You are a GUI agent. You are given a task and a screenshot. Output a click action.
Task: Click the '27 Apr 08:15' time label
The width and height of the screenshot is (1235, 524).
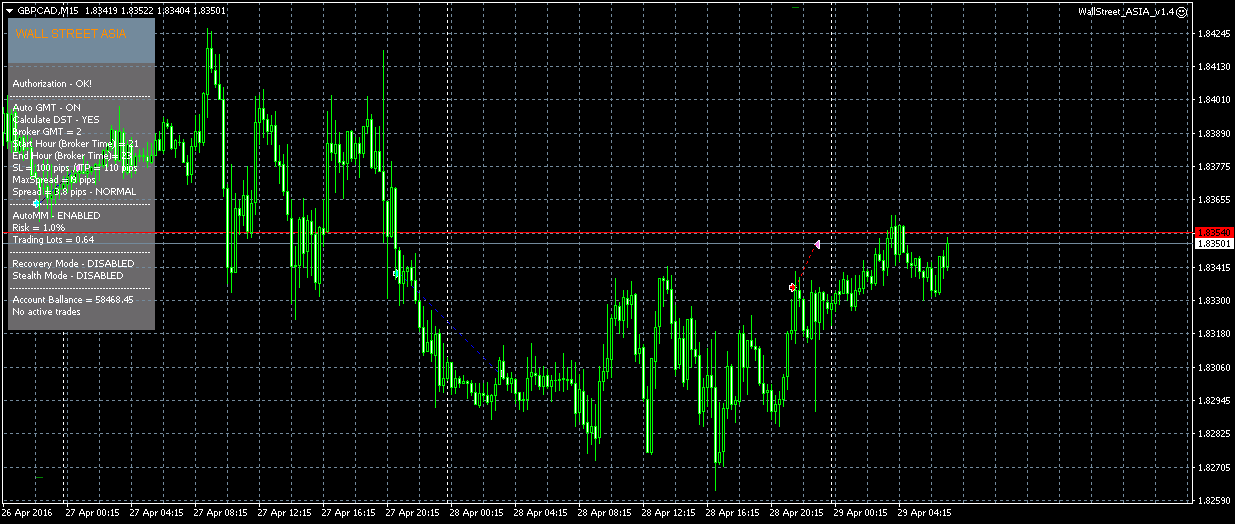(220, 512)
